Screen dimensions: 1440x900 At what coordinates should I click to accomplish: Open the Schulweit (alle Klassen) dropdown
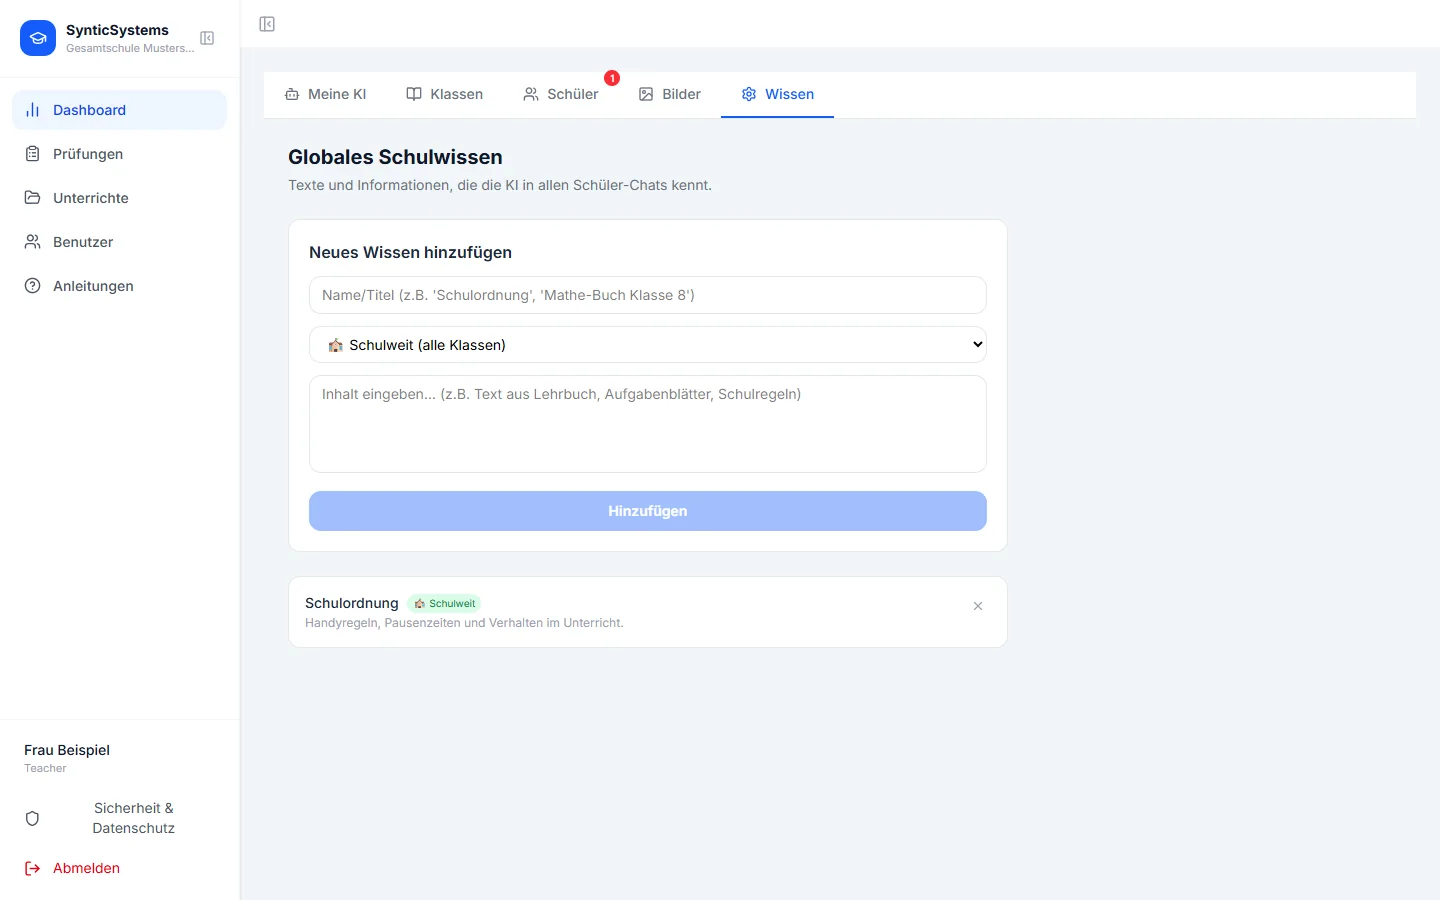648,345
